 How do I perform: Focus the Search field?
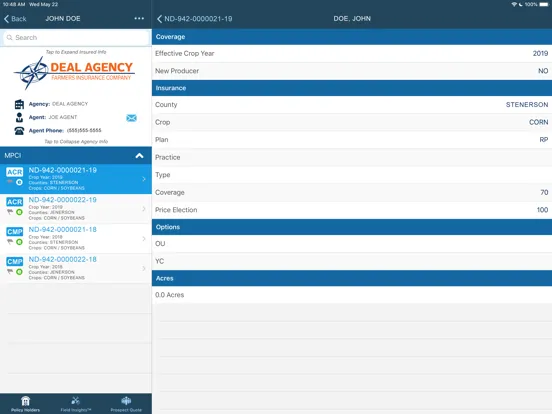(76, 38)
